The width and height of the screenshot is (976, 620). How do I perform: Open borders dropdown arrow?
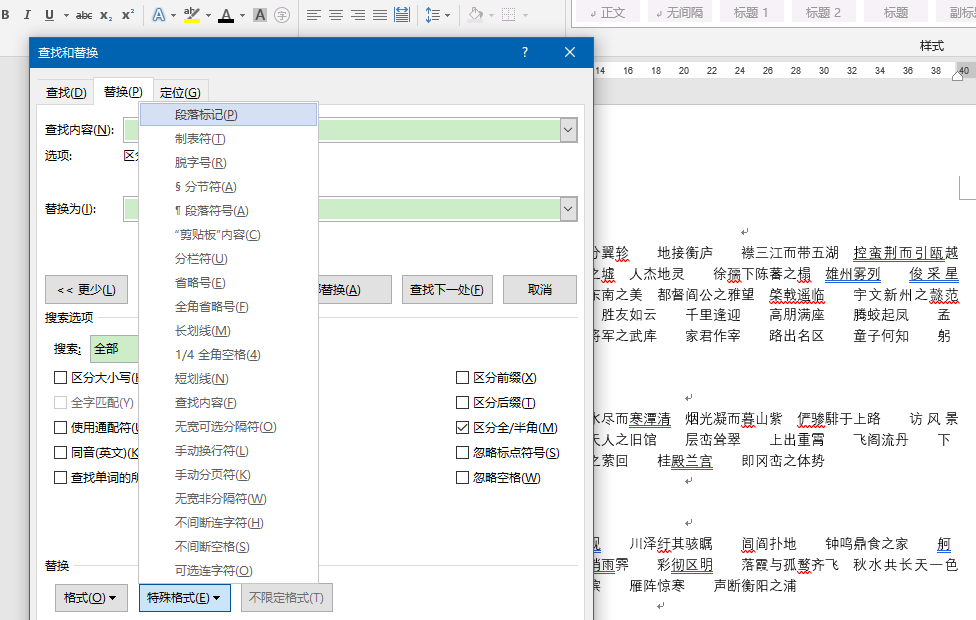[525, 15]
